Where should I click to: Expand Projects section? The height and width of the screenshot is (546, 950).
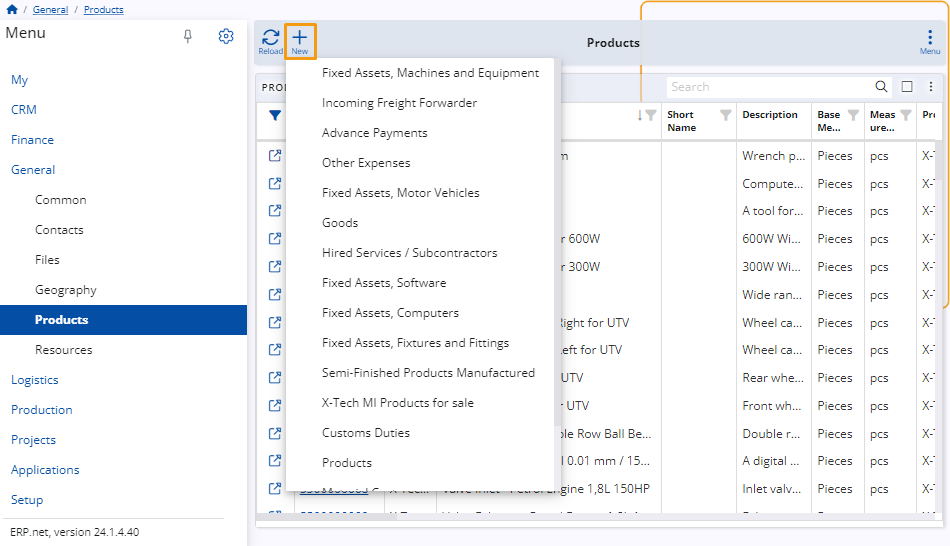[33, 440]
